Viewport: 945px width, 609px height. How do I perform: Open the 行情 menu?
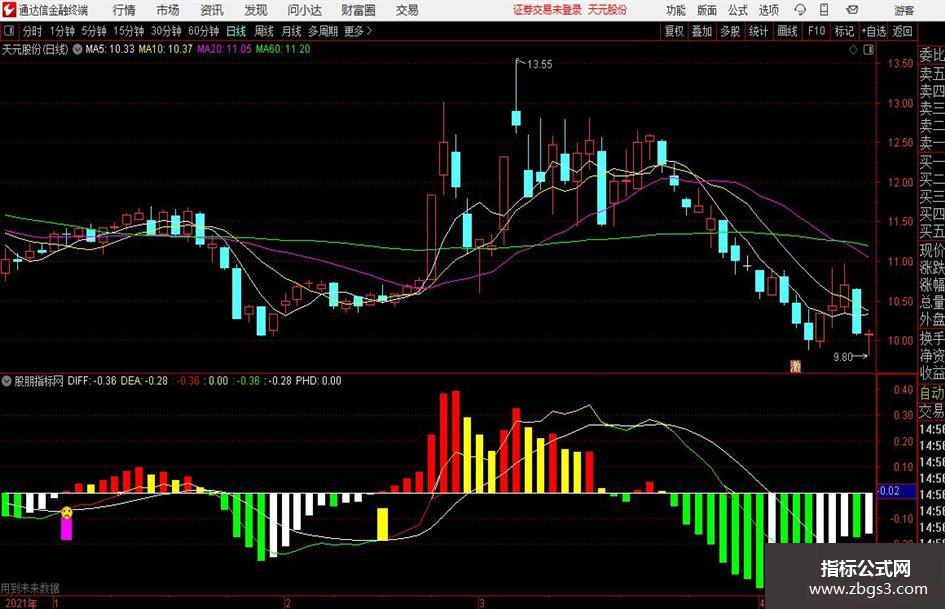click(124, 10)
